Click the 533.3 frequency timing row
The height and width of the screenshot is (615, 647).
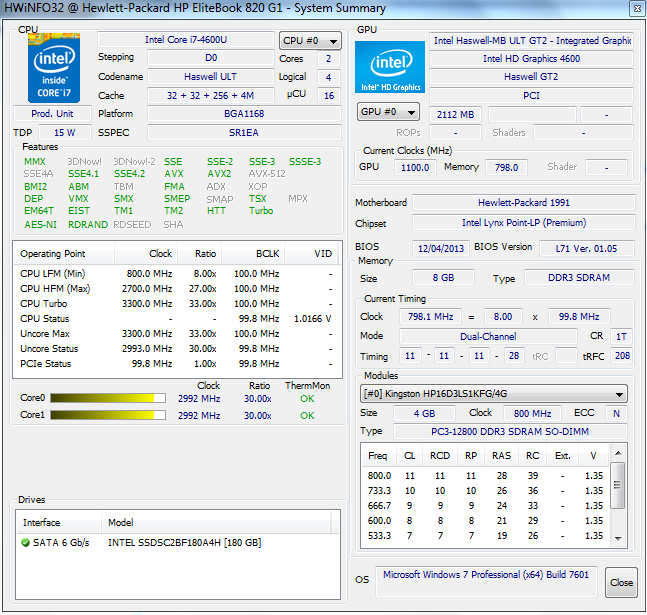[x=486, y=536]
